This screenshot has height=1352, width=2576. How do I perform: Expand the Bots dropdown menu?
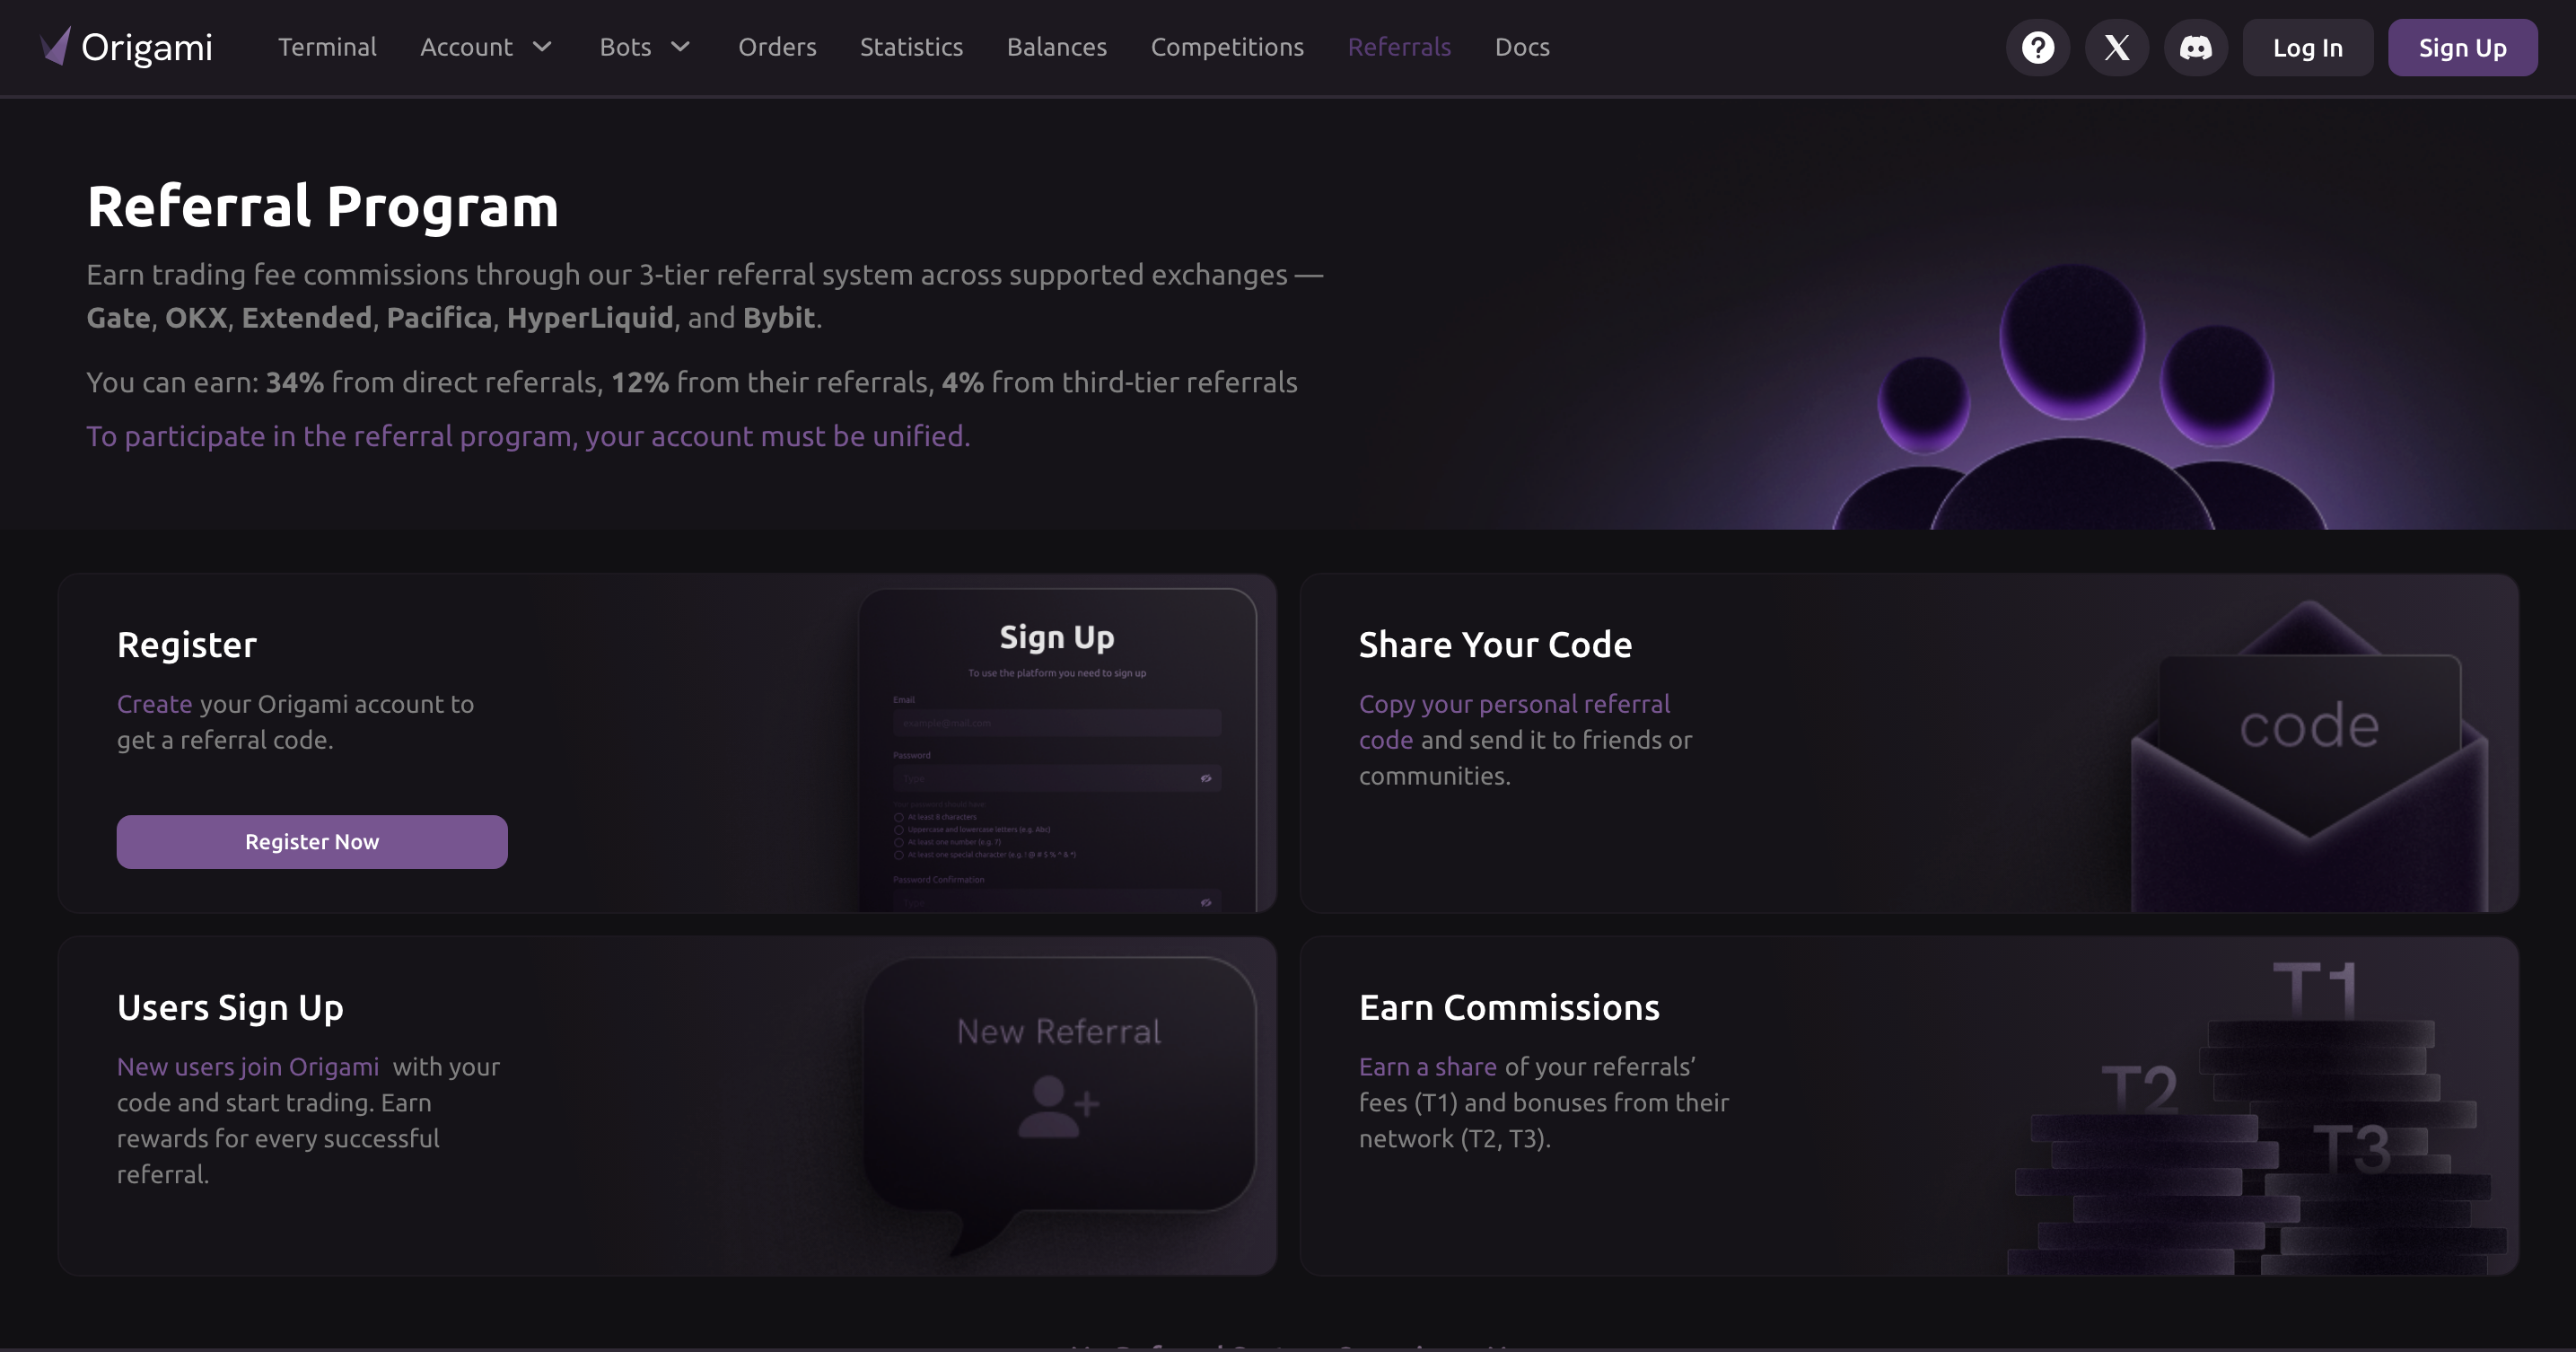tap(626, 47)
